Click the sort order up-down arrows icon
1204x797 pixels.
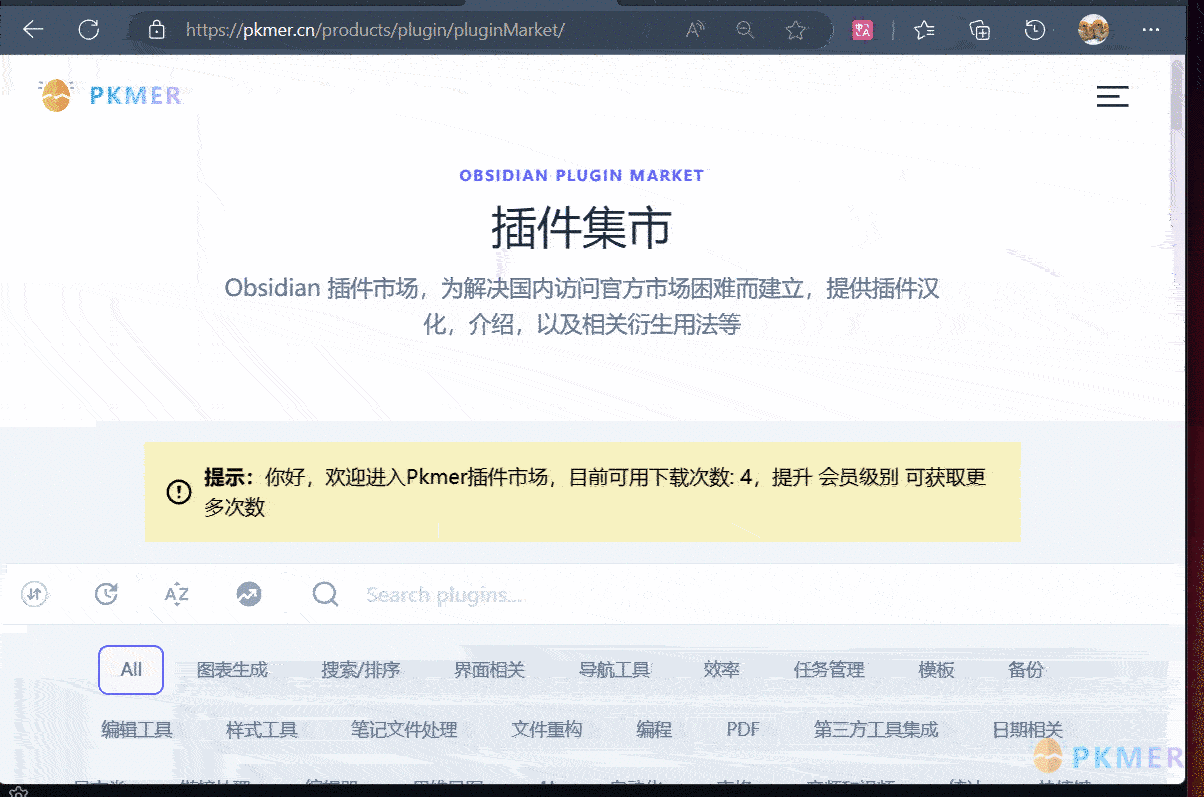coord(35,594)
